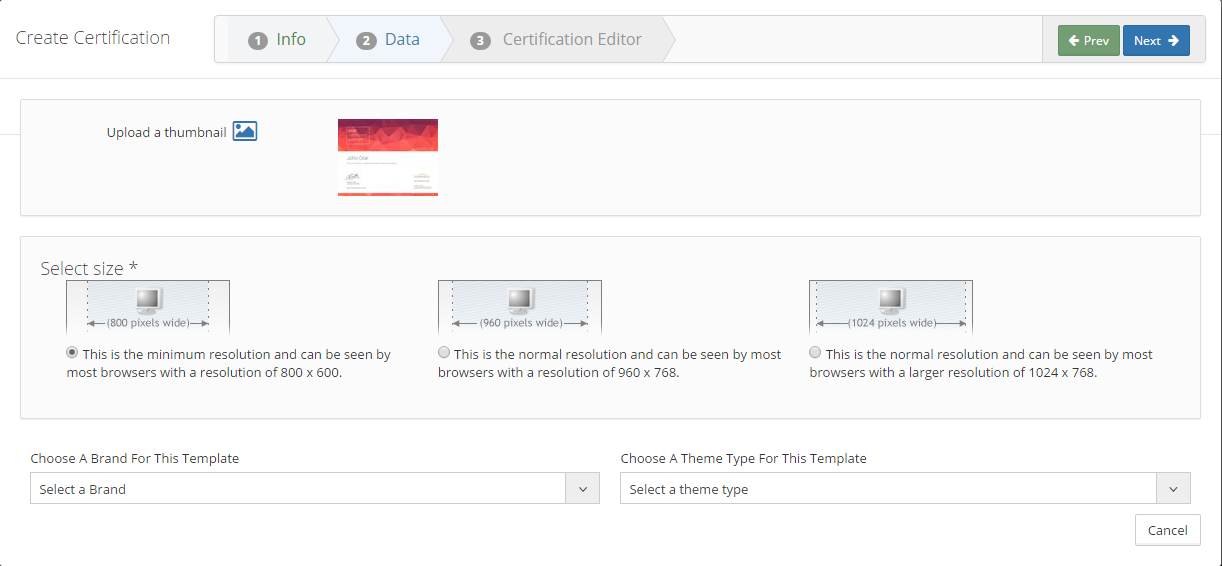Click the step 2 number badge
1222x566 pixels.
[x=366, y=41]
